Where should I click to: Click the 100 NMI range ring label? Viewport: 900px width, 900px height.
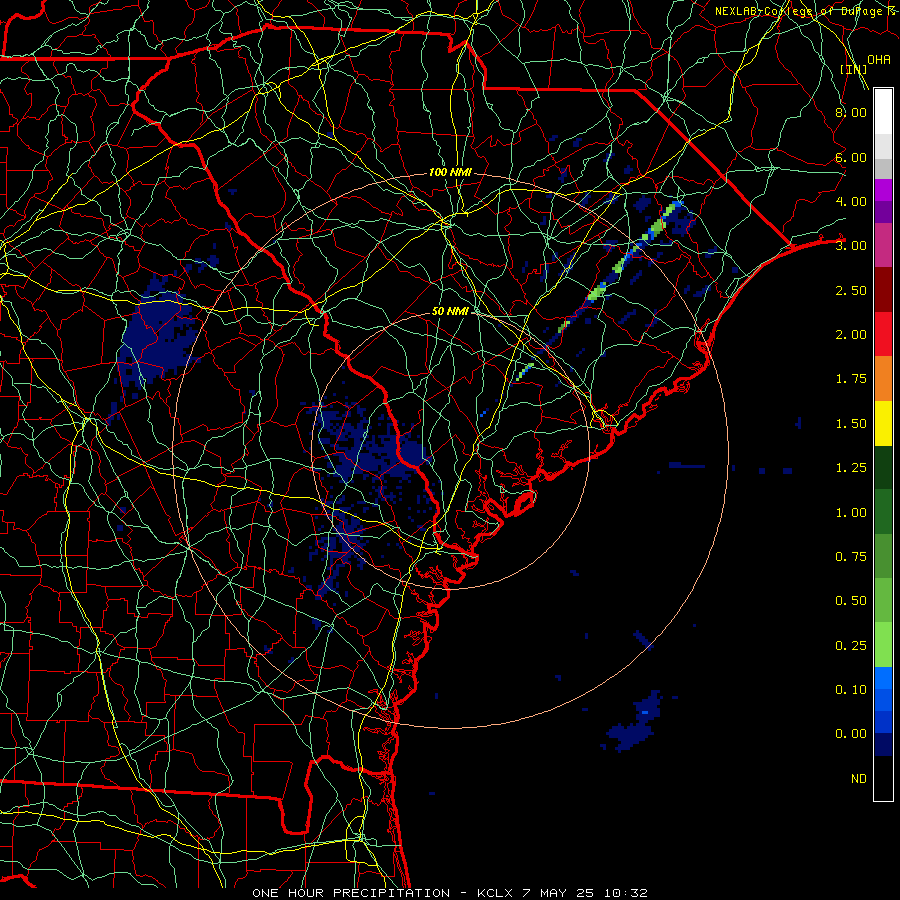pos(450,172)
